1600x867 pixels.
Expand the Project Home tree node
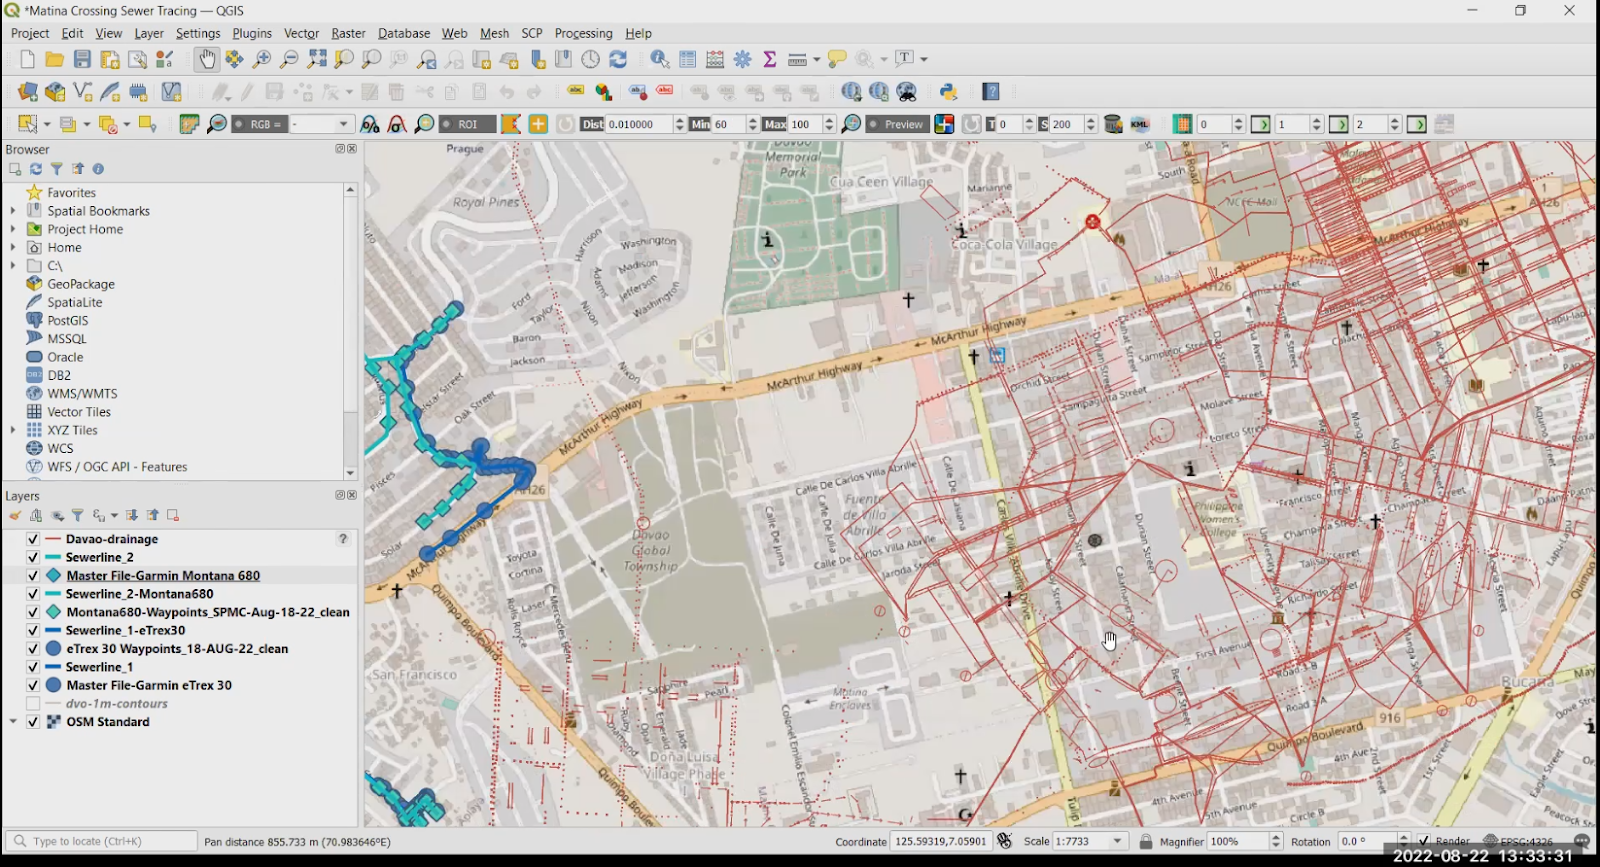(13, 229)
